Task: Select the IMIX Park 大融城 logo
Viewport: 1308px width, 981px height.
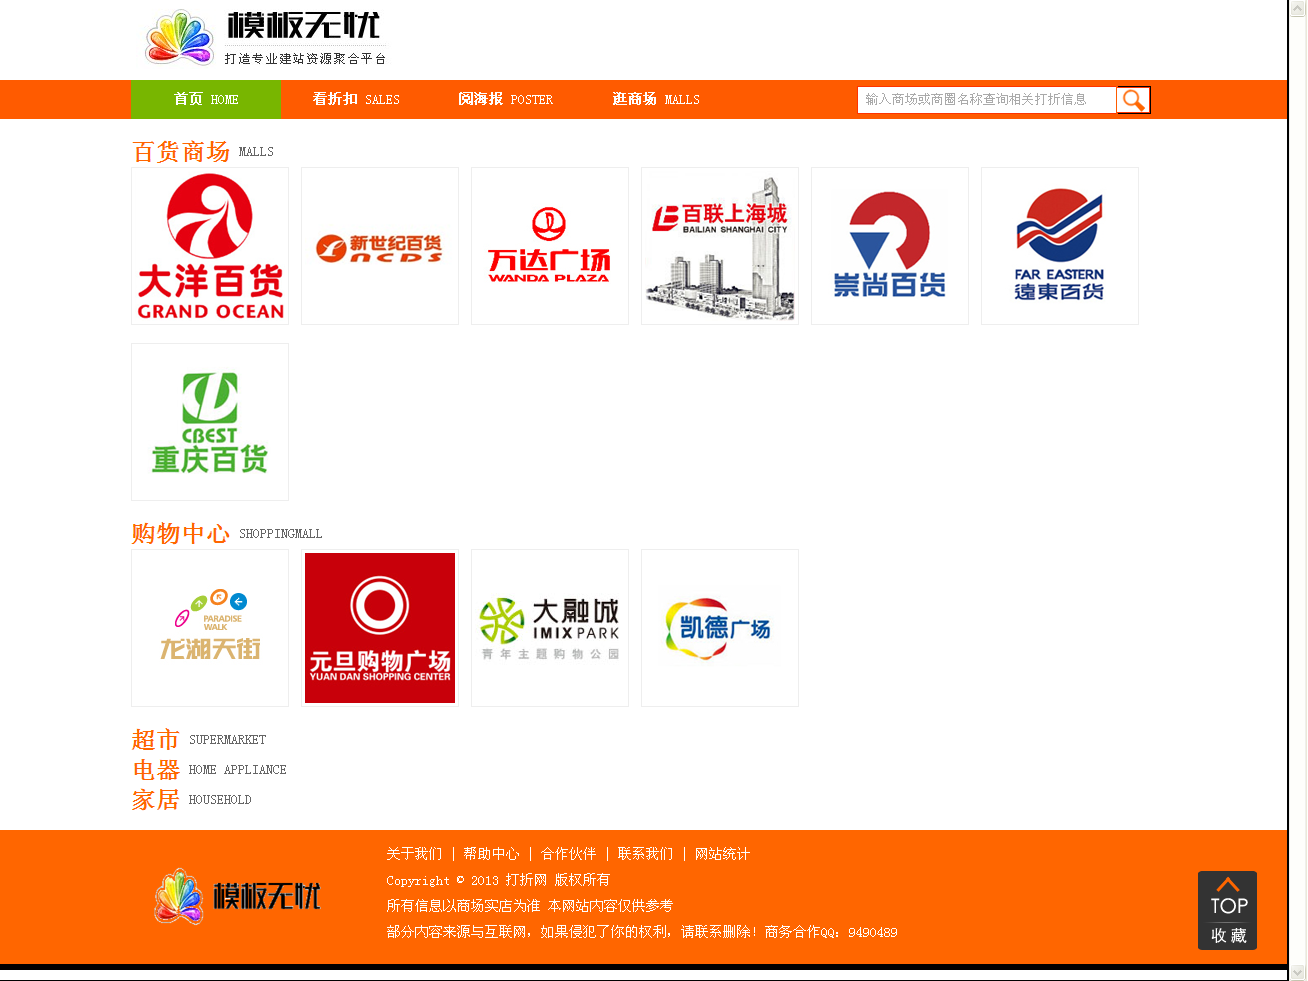Action: point(550,628)
